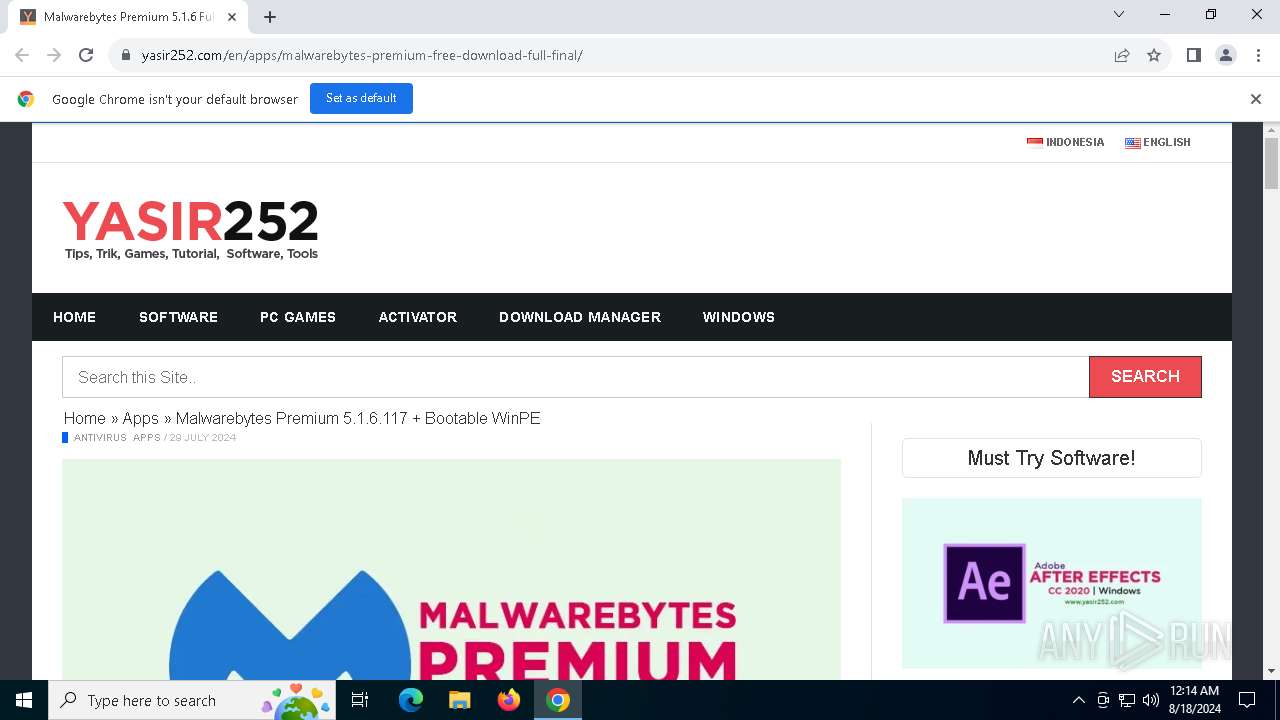Image resolution: width=1280 pixels, height=720 pixels.
Task: Expand the tab search dropdown
Action: tap(1119, 14)
